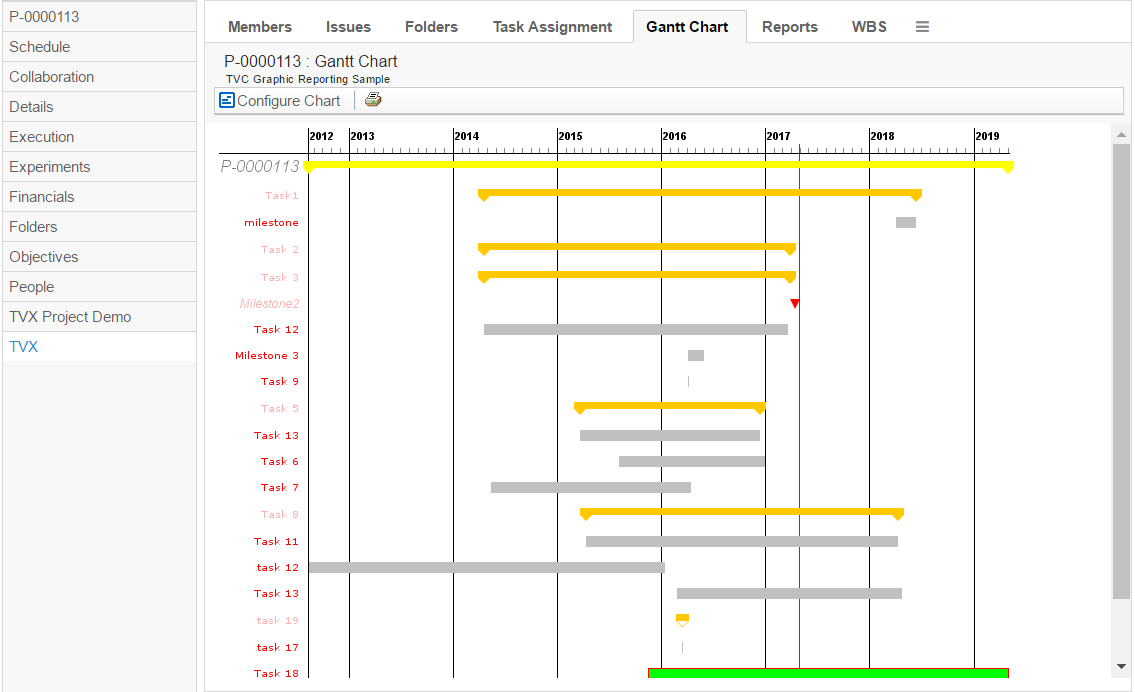
Task: Click the Configure Chart button label
Action: point(288,100)
